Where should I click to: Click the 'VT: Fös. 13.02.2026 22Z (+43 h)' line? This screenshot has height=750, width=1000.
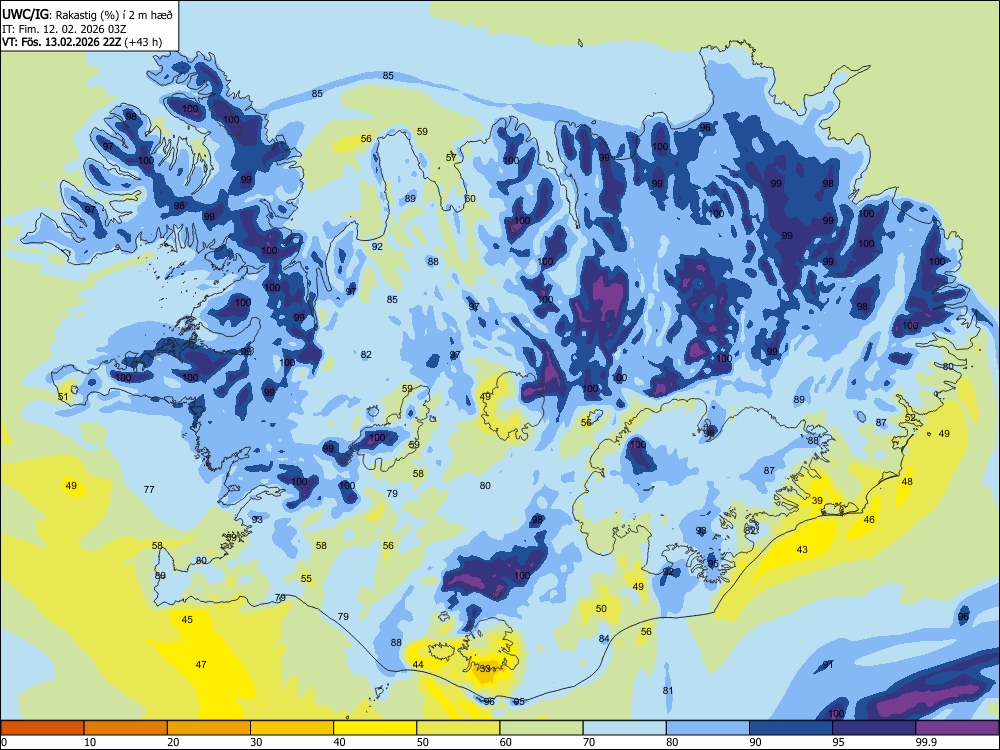tap(82, 42)
